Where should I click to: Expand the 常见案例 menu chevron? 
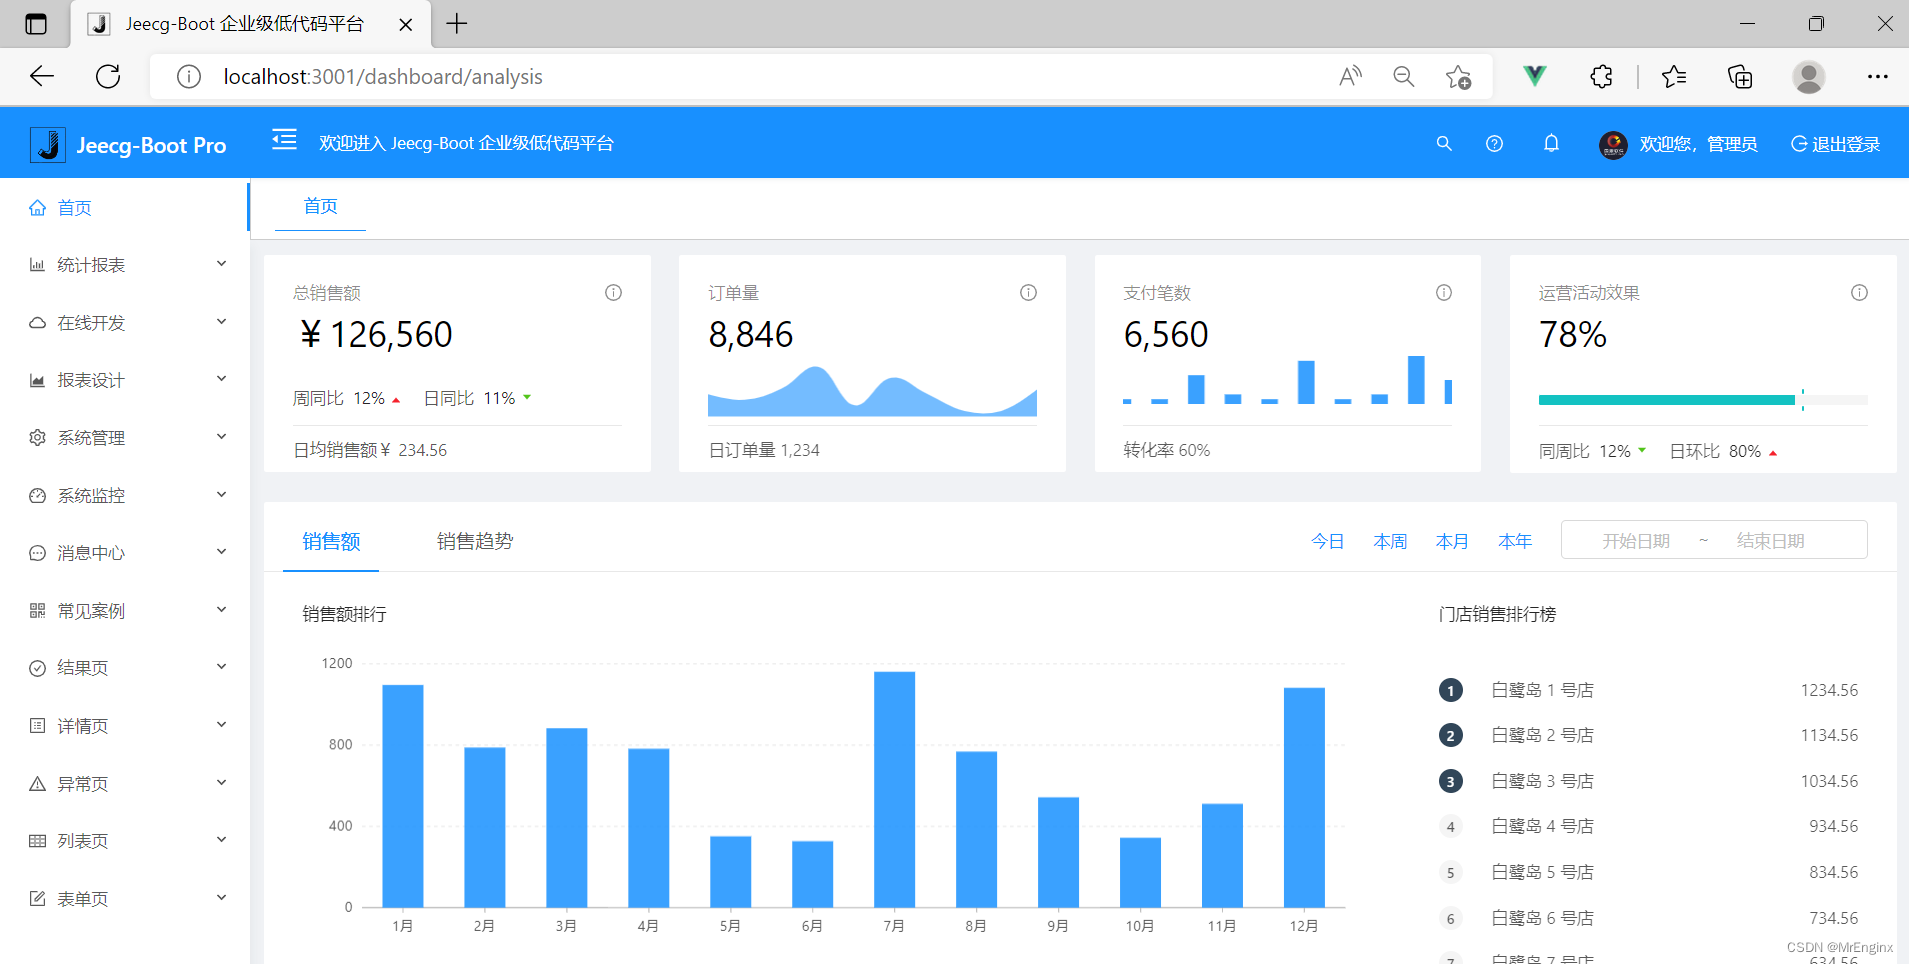(x=221, y=610)
